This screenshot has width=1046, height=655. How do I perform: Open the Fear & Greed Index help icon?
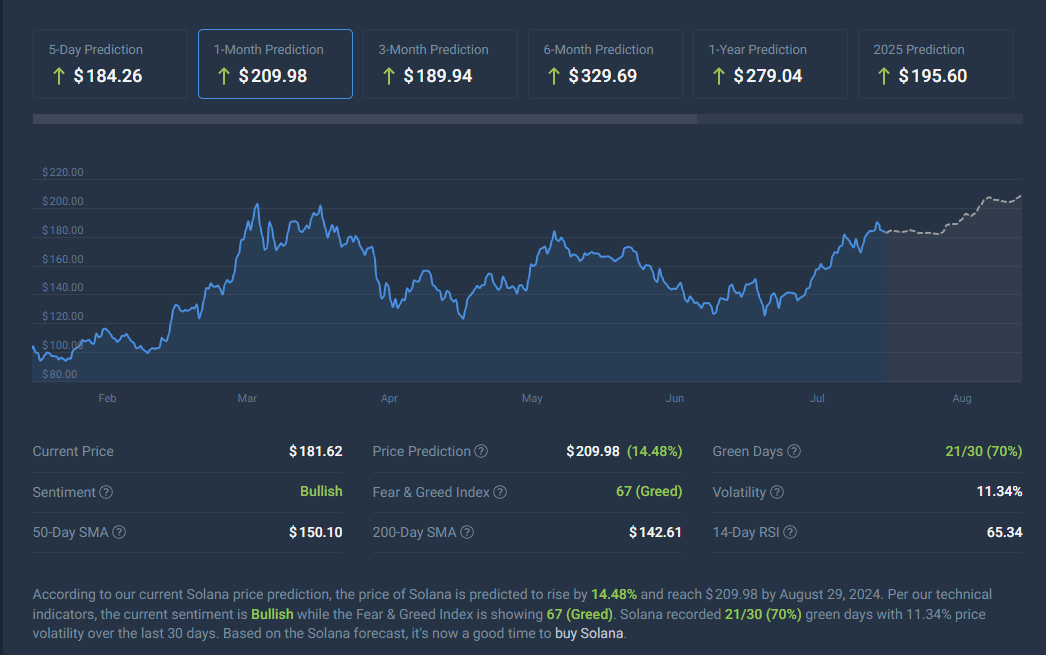pos(500,492)
